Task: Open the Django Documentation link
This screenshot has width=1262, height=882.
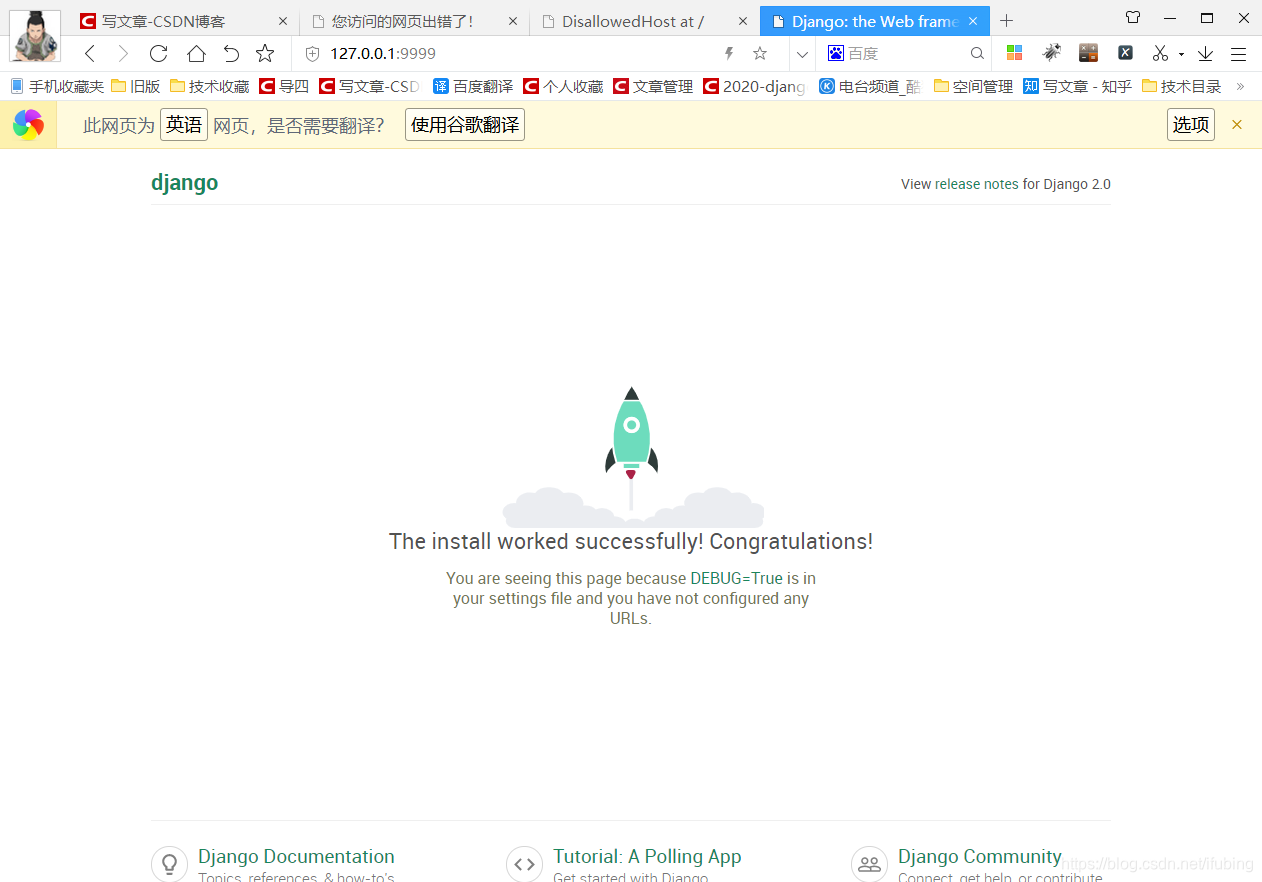Action: pyautogui.click(x=296, y=857)
